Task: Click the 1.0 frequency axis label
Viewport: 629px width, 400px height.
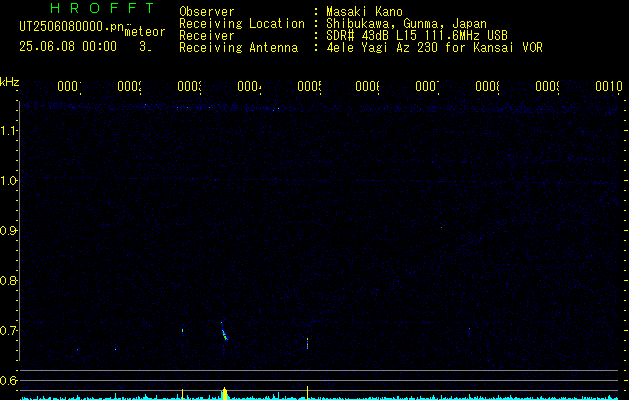Action: (10, 181)
